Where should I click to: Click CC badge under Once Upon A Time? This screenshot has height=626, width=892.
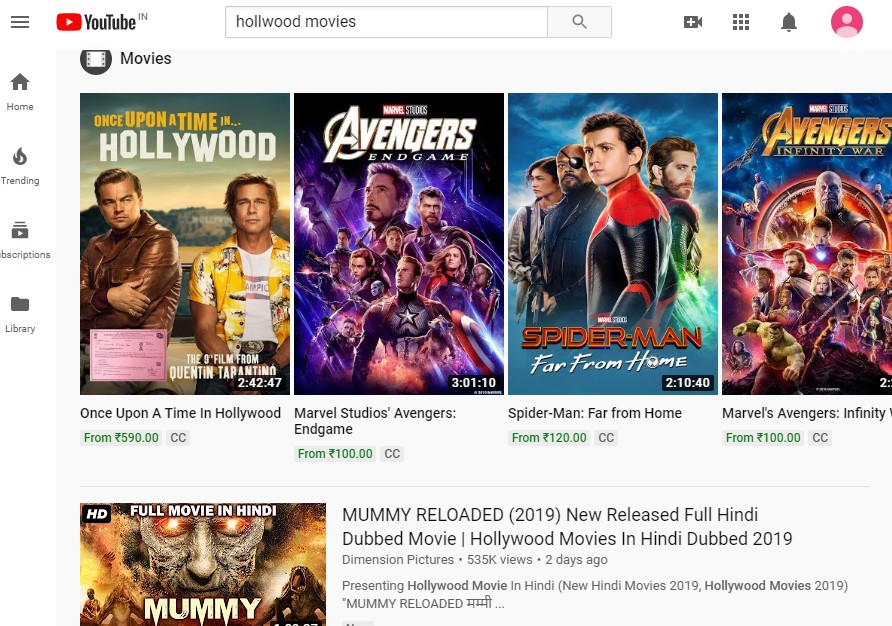tap(178, 438)
